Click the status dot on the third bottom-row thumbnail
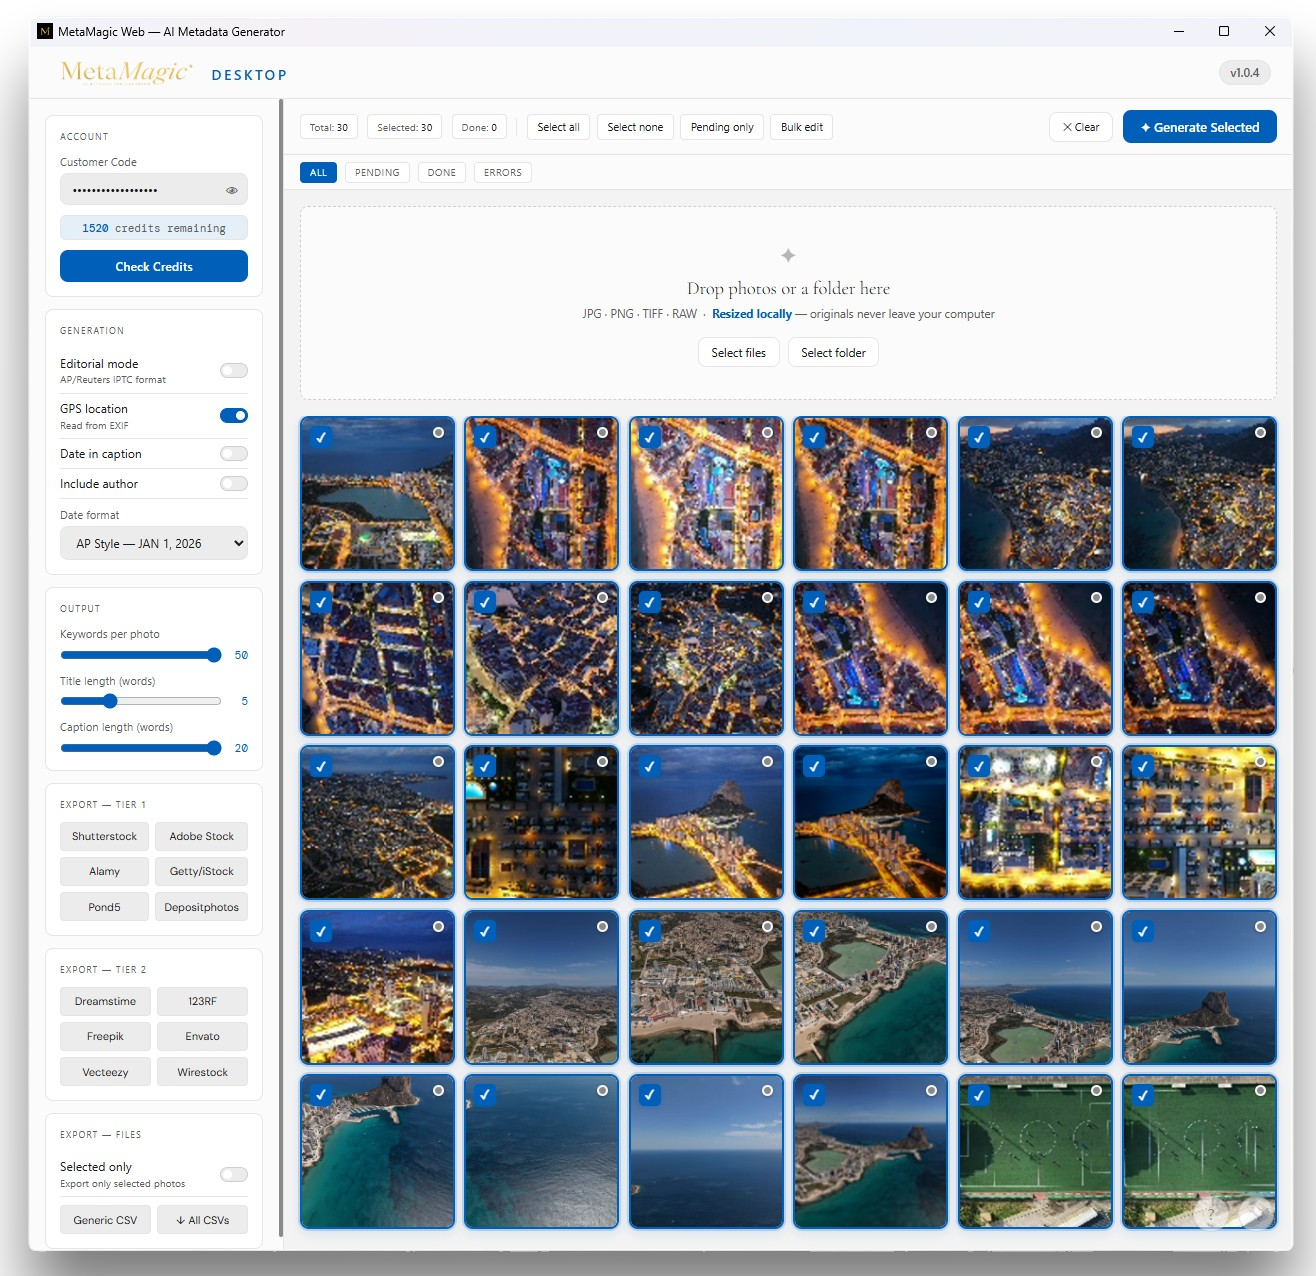 click(x=767, y=1091)
